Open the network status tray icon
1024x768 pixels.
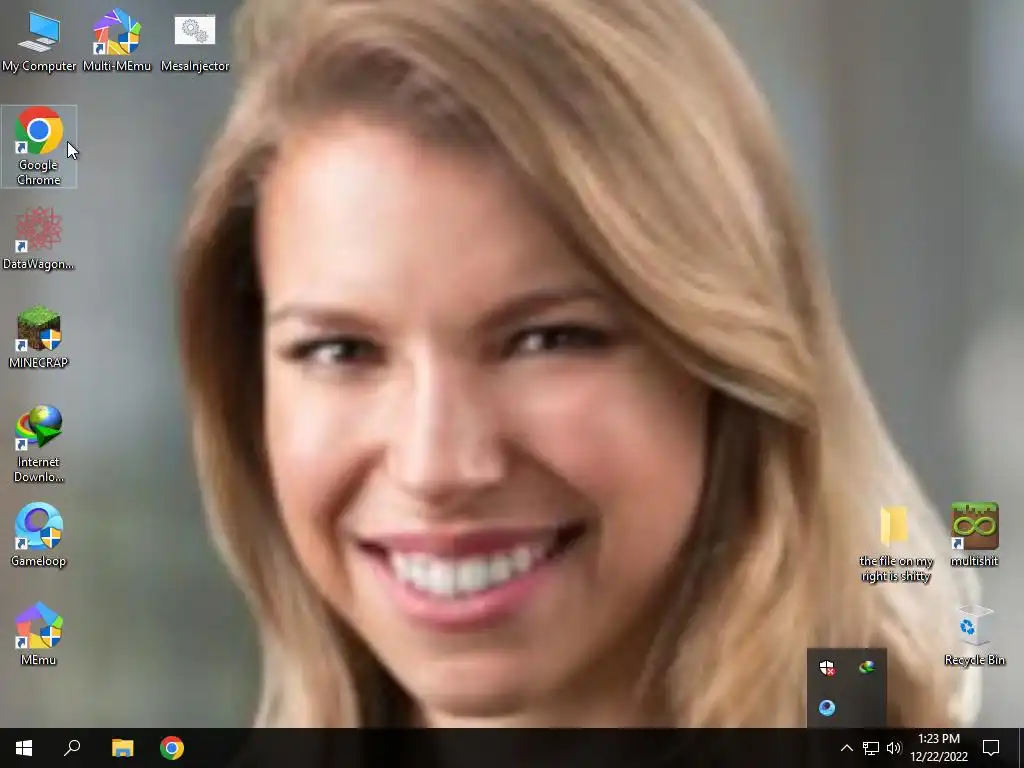point(871,748)
